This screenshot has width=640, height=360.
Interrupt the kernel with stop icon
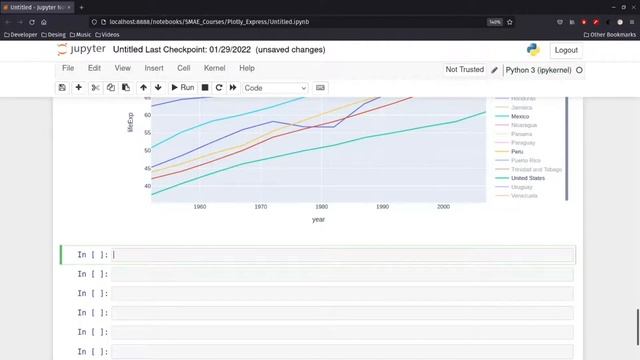(x=205, y=88)
